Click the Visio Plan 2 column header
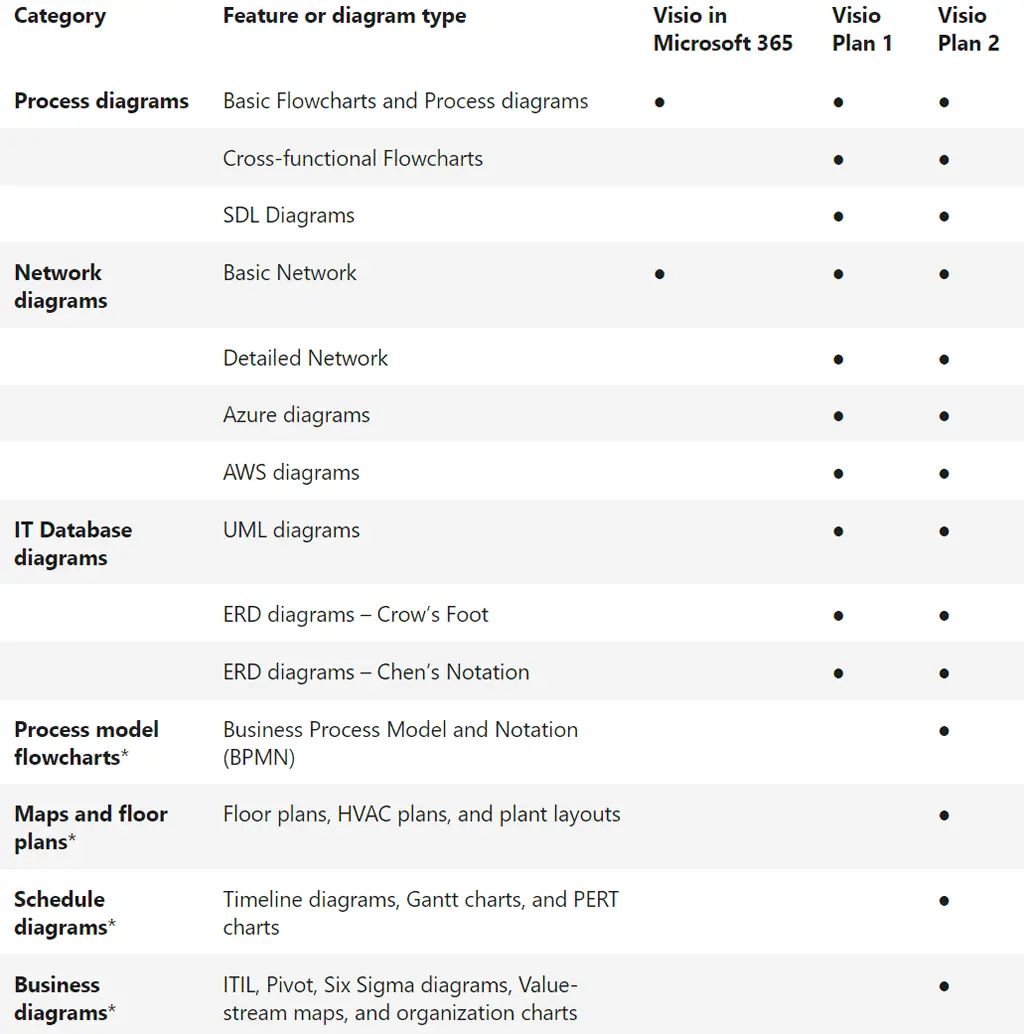Screen dimensions: 1024x1034 click(x=968, y=30)
